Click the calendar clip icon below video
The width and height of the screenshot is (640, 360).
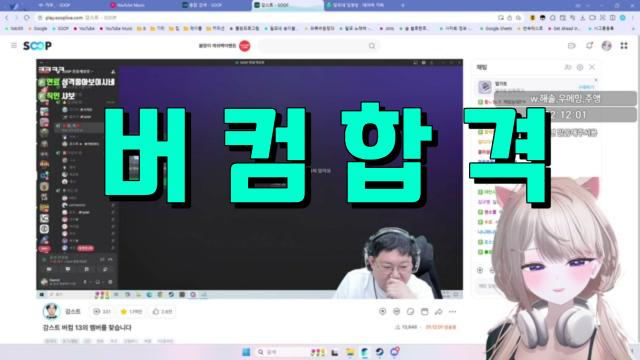pyautogui.click(x=424, y=311)
